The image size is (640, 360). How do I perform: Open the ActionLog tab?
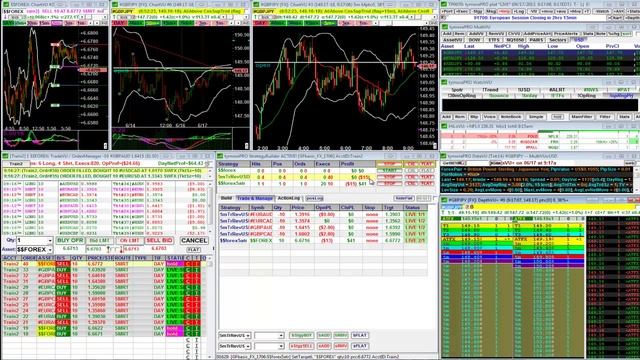point(289,198)
